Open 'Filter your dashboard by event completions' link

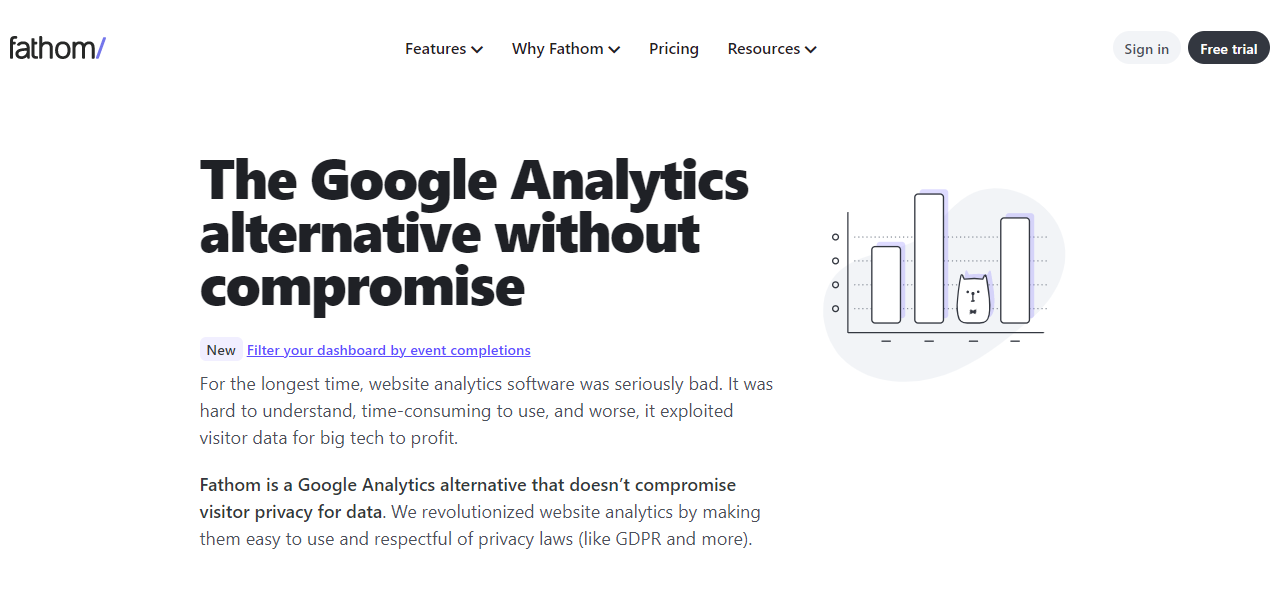389,350
